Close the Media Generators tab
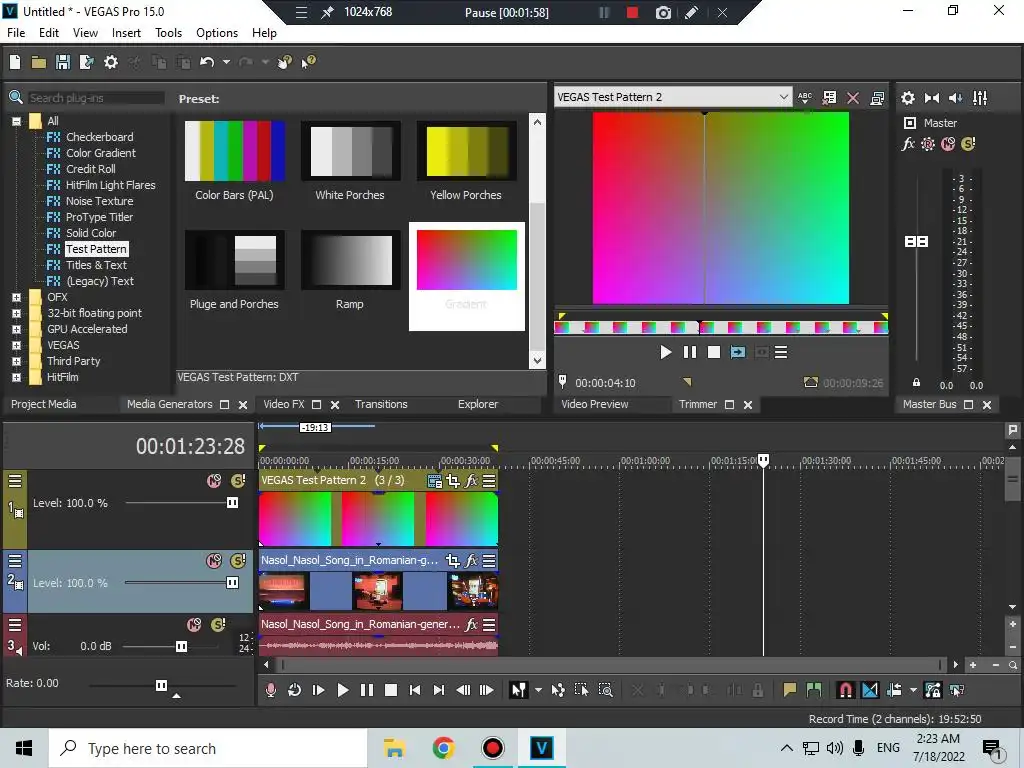This screenshot has height=768, width=1024. click(243, 405)
